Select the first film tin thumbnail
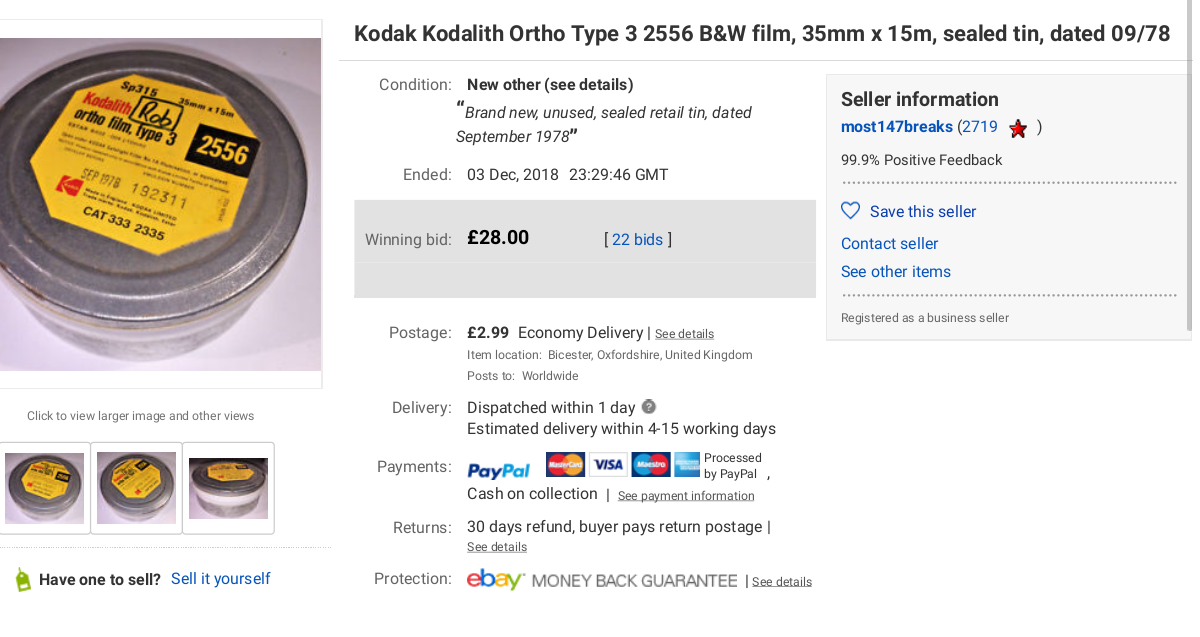The height and width of the screenshot is (637, 1200). pyautogui.click(x=45, y=488)
